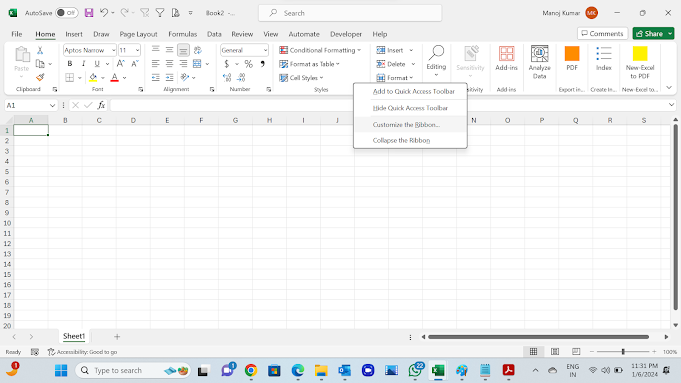
Task: Apply Bold formatting
Action: [x=69, y=64]
